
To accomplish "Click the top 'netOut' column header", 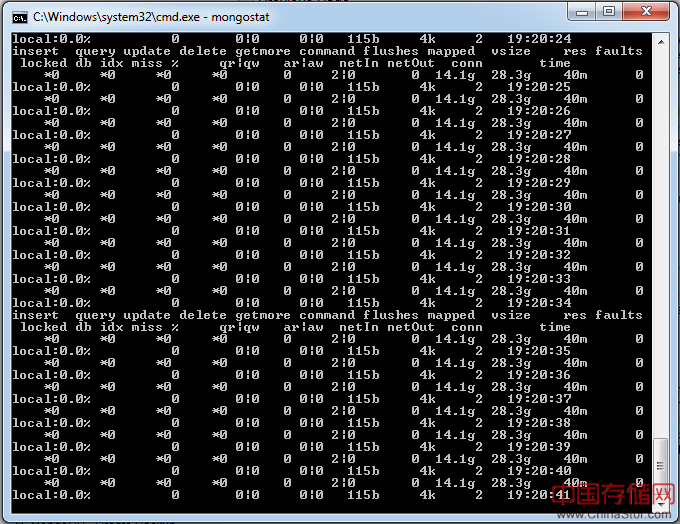I will point(411,63).
